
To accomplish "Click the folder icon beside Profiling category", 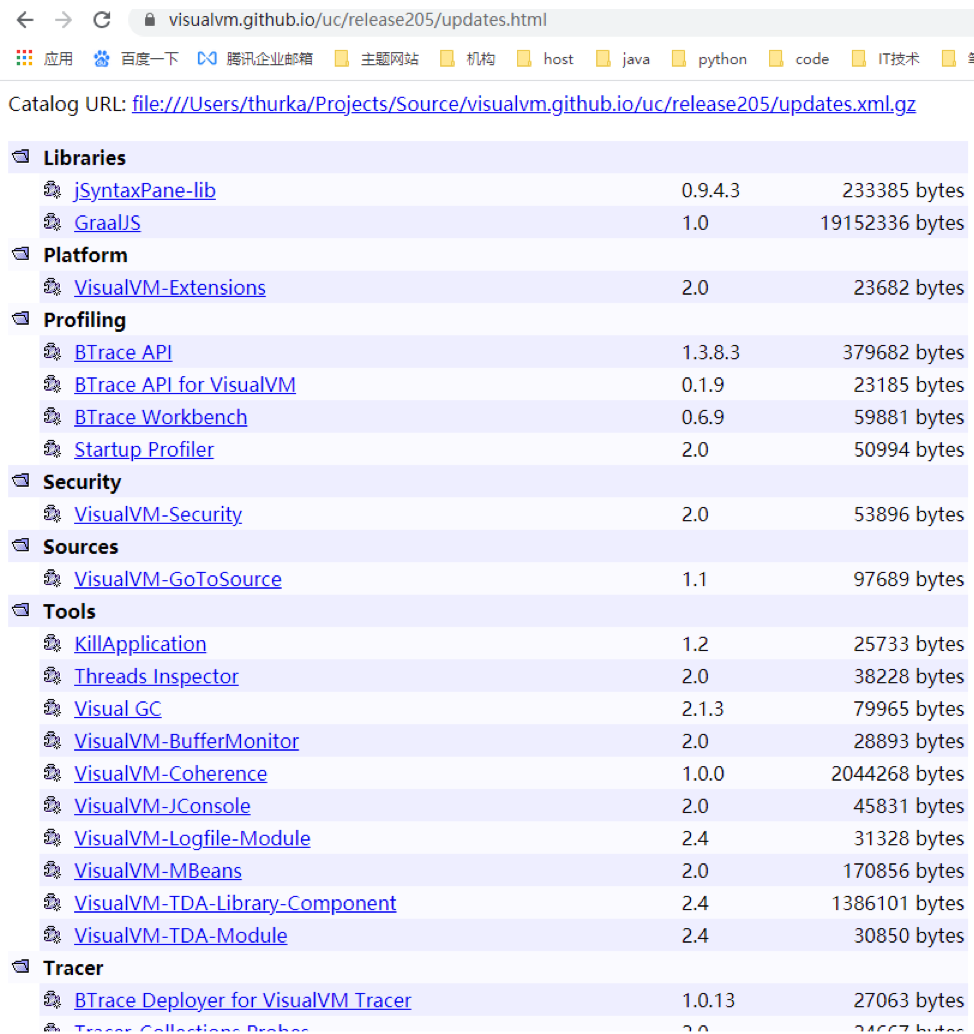I will (x=20, y=320).
